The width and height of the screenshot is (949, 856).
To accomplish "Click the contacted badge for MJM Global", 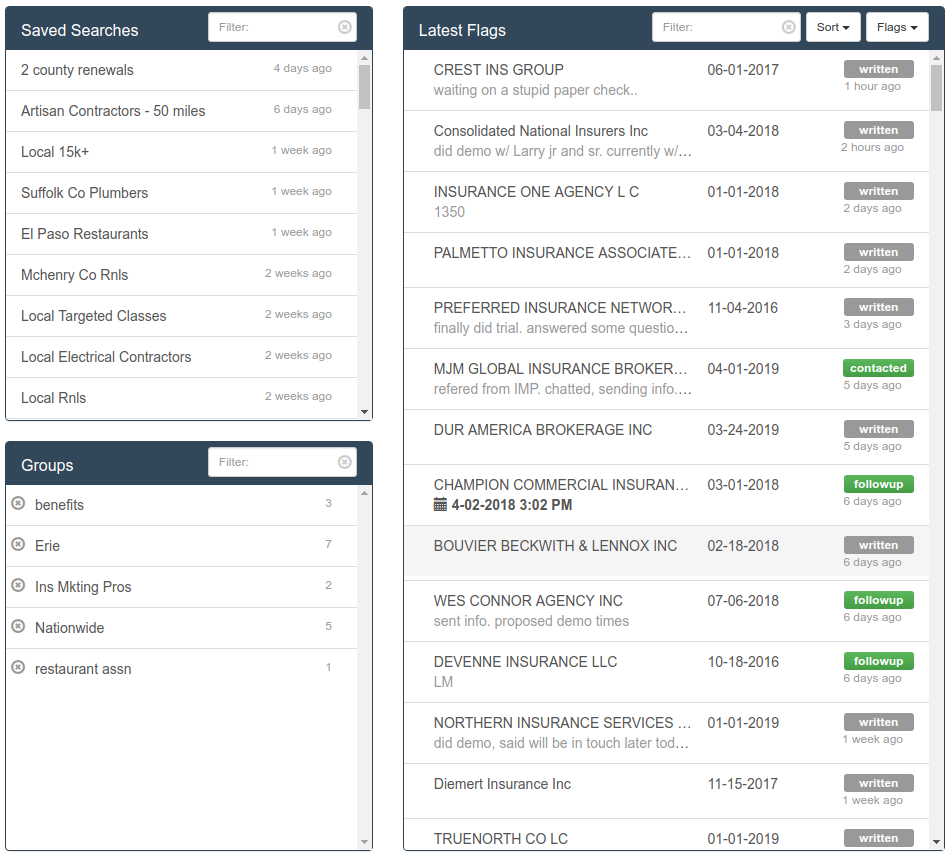I will coord(878,368).
